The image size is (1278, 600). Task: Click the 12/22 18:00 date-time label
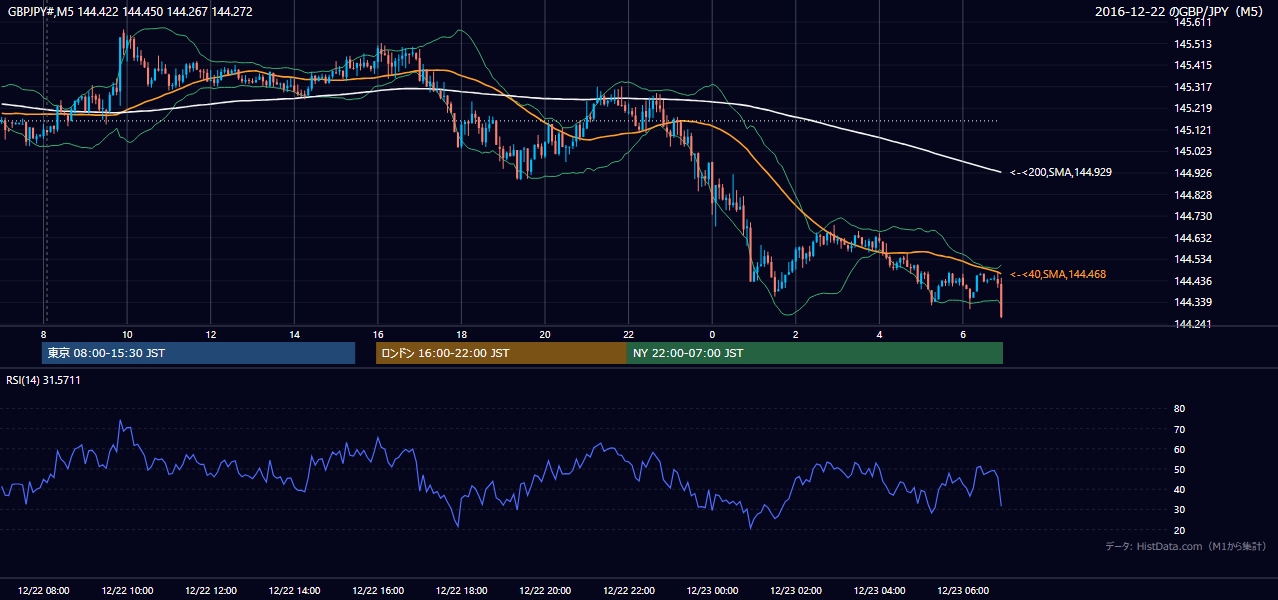(x=461, y=591)
